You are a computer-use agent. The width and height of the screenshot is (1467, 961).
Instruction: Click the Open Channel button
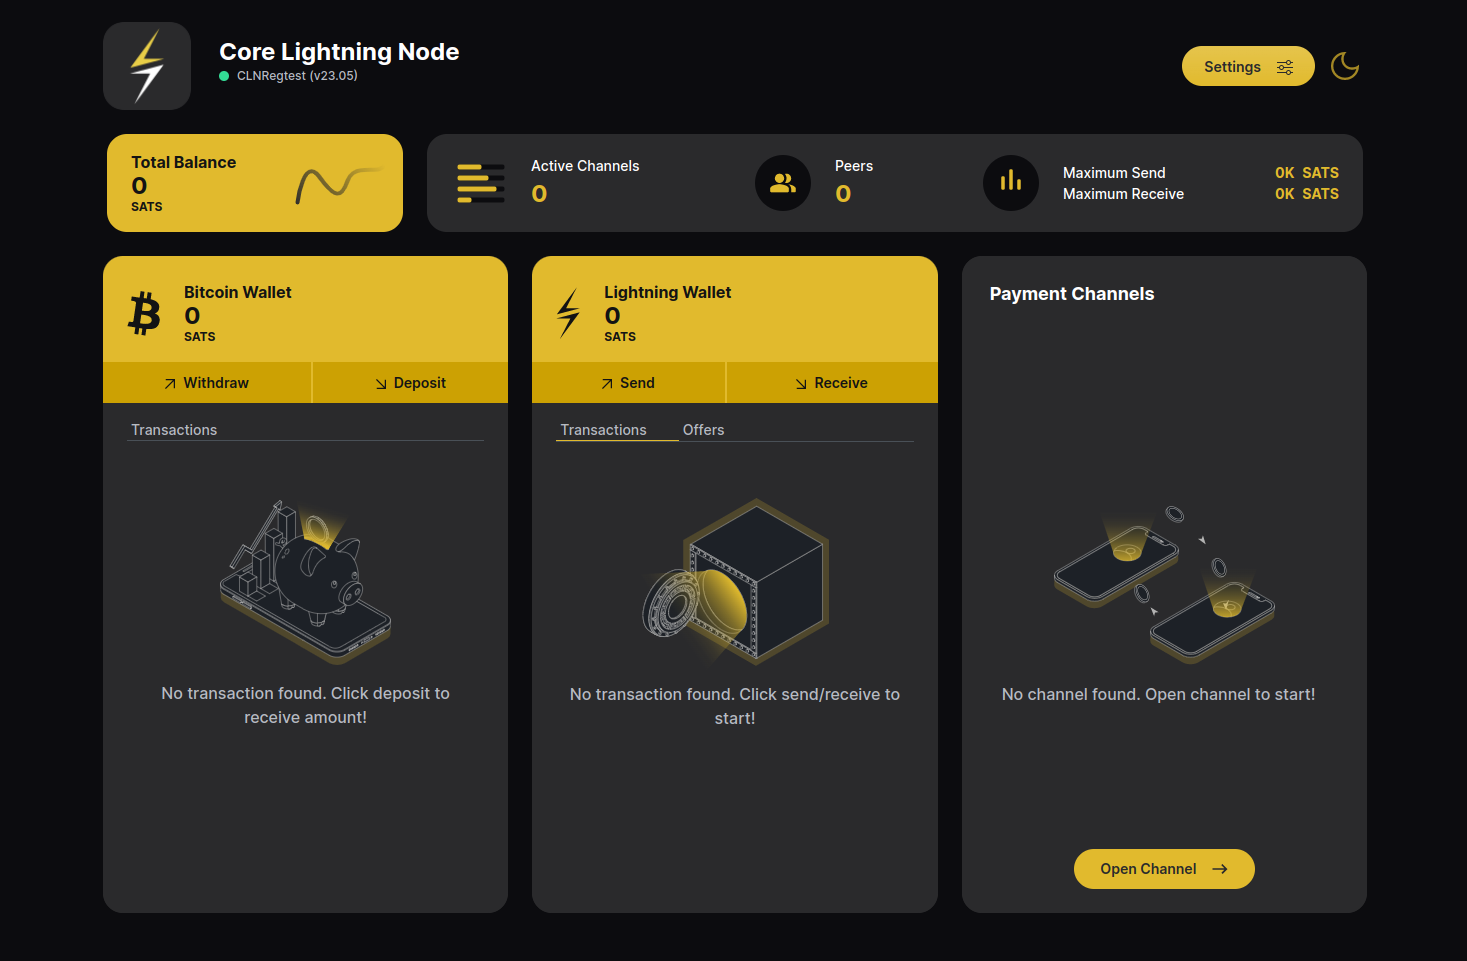point(1164,869)
